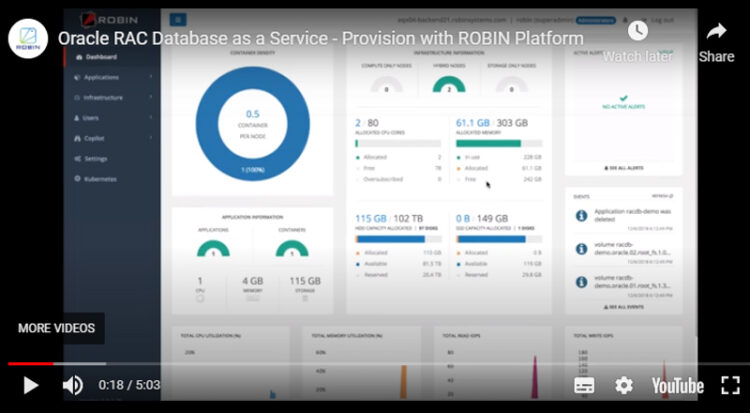Viewport: 750px width, 413px height.
Task: Click the Kubernetes wheel icon in sidebar
Action: 77,179
